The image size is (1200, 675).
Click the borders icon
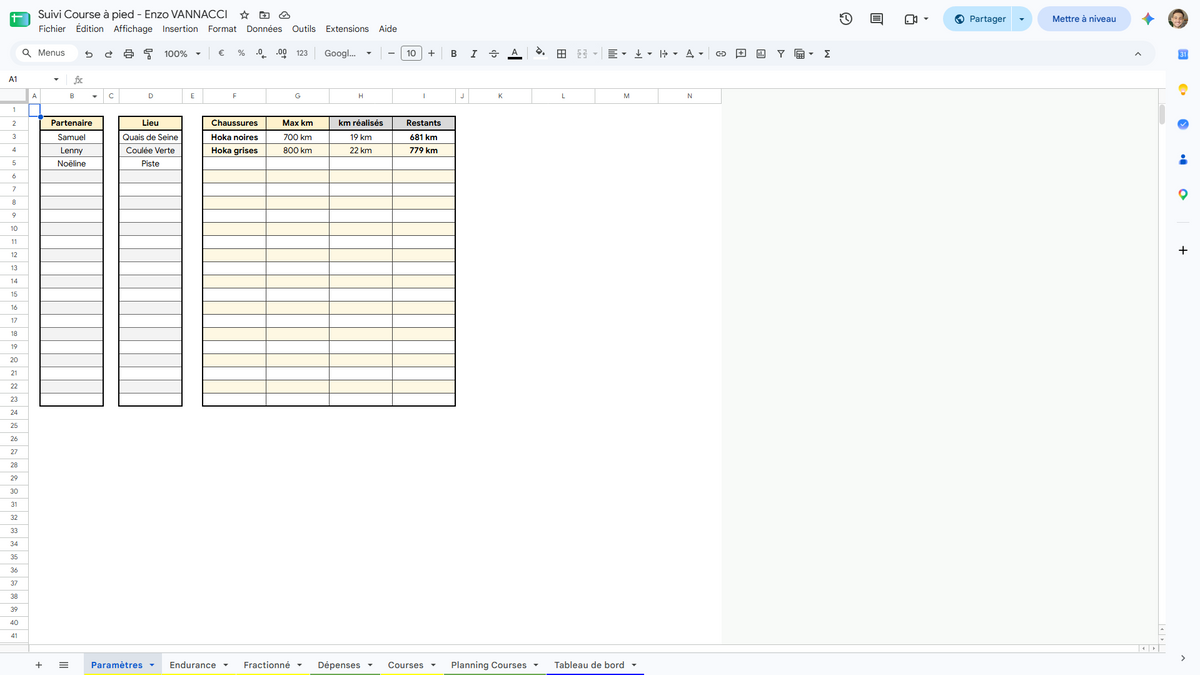(x=561, y=54)
